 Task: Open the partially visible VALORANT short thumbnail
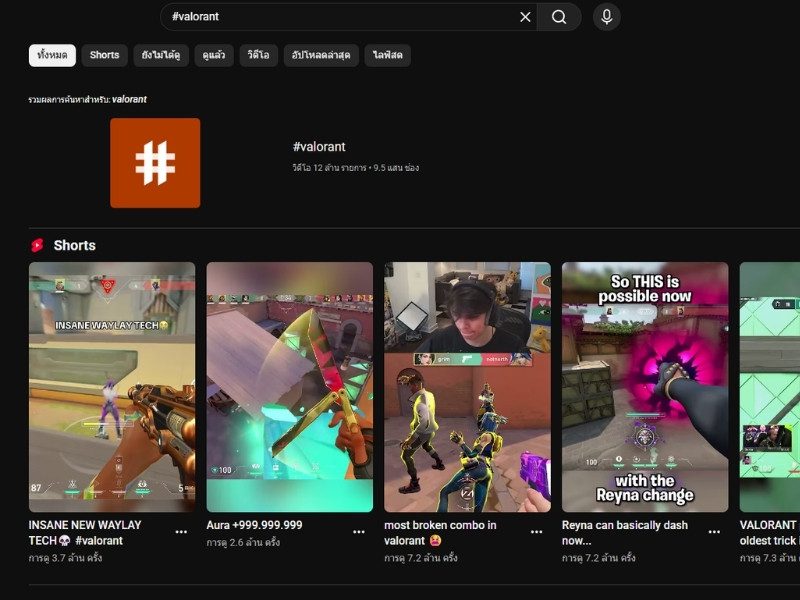point(770,387)
